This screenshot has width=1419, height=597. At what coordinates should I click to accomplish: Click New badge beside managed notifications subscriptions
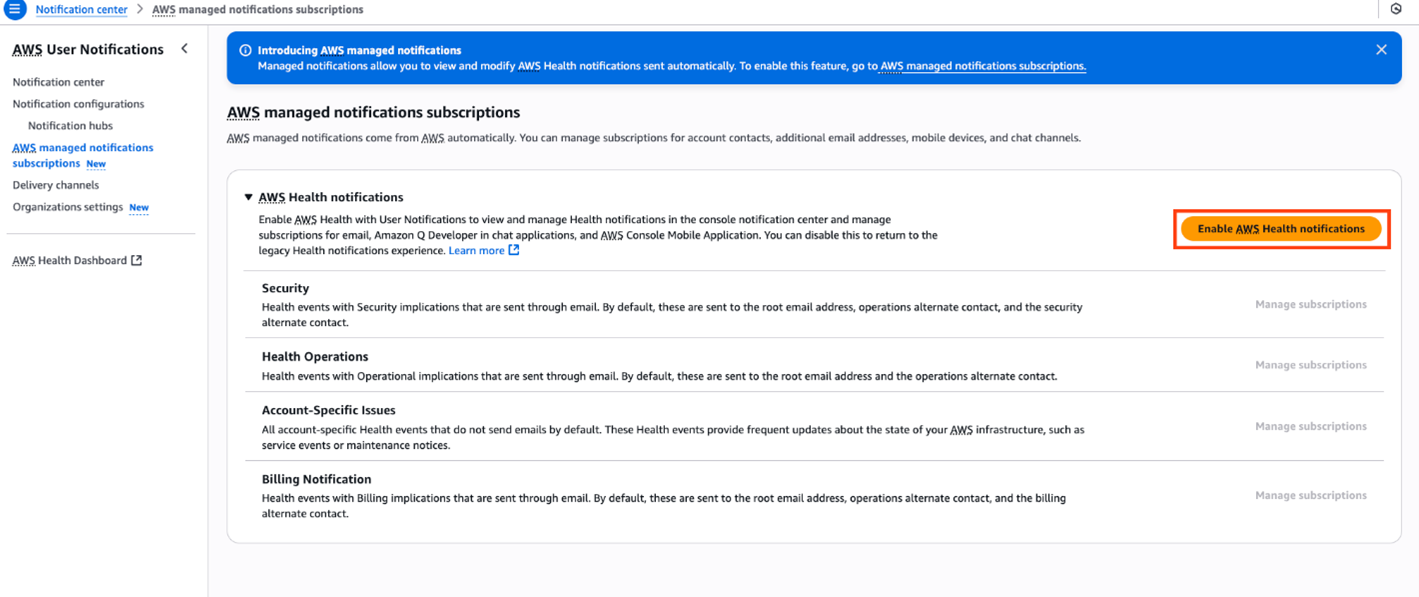click(96, 164)
